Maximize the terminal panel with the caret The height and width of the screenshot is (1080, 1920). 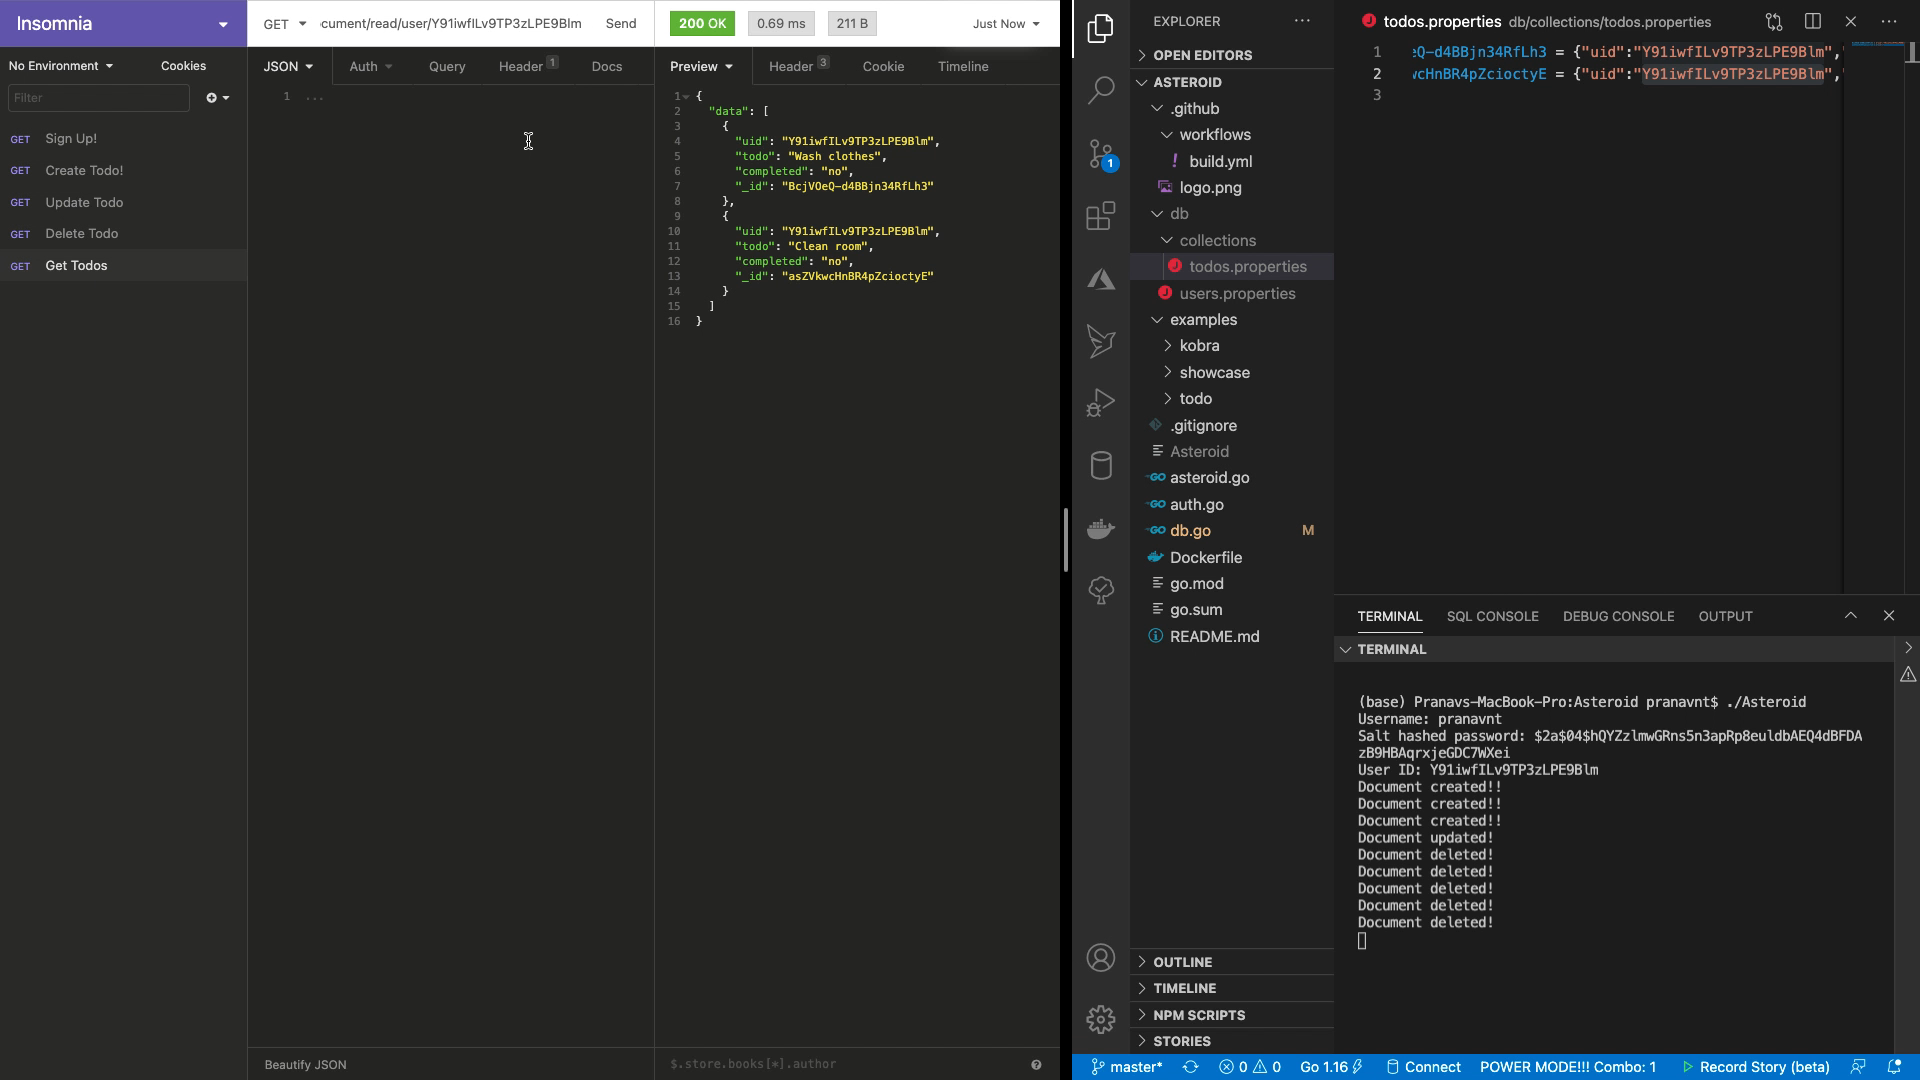click(x=1850, y=616)
